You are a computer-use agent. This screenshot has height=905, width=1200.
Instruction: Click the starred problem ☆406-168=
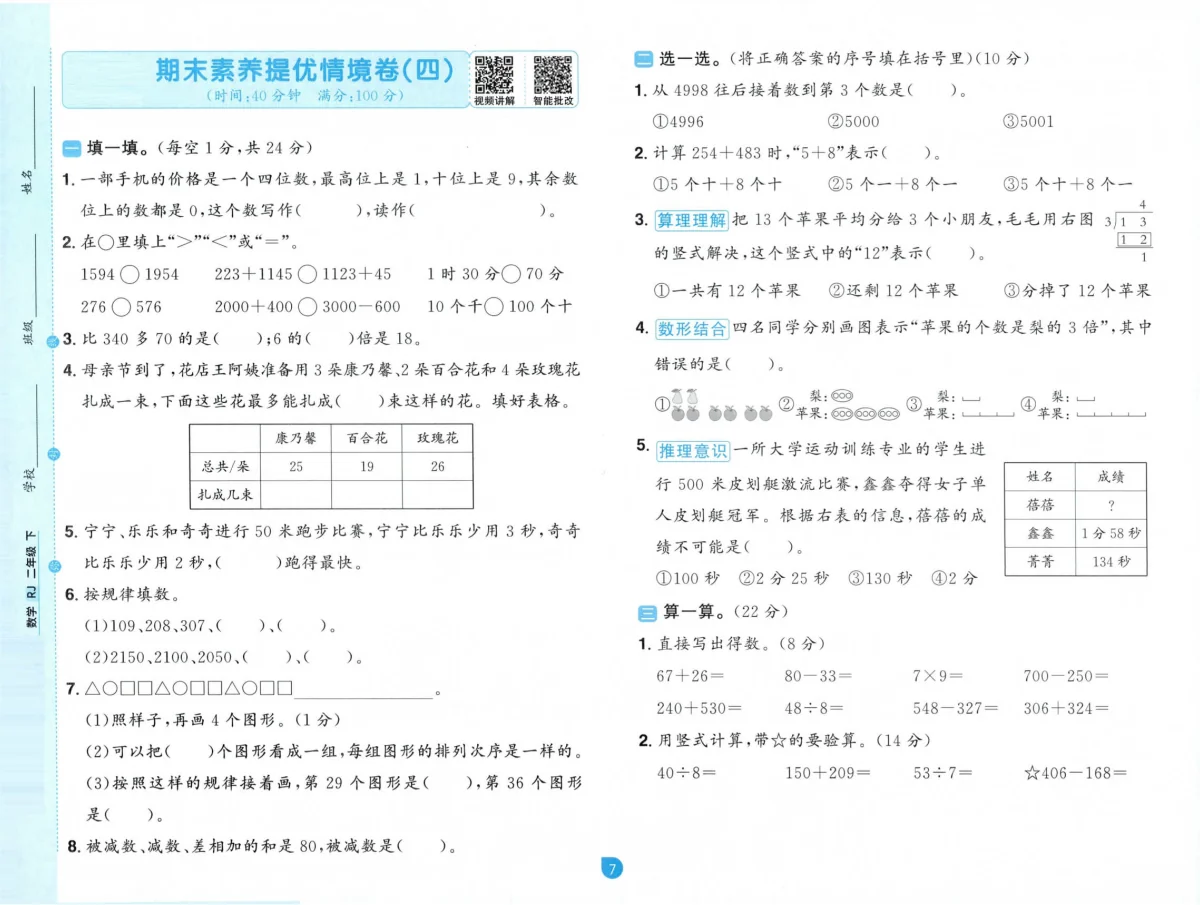click(1076, 772)
